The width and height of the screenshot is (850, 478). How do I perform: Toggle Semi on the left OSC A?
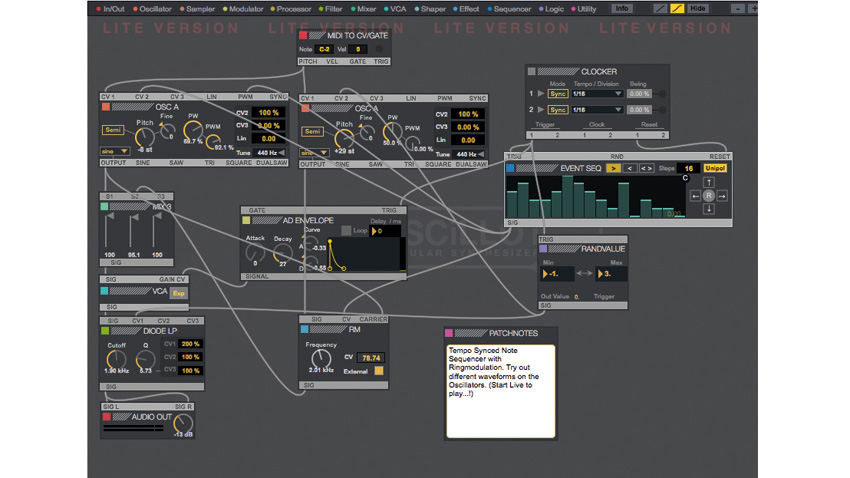pyautogui.click(x=113, y=130)
